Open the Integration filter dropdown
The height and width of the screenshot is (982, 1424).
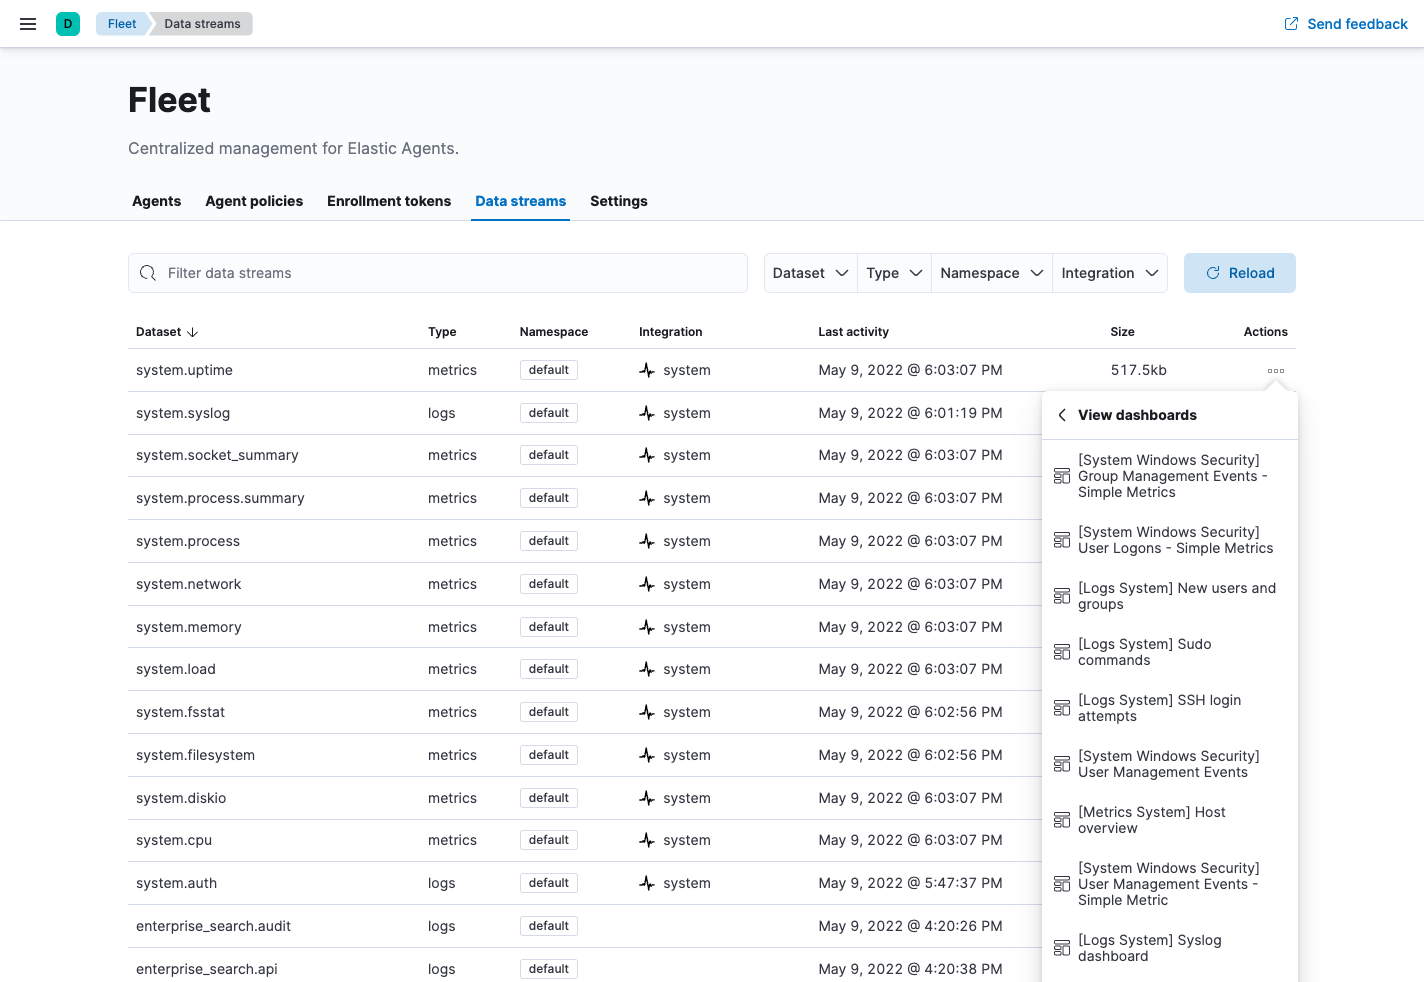pyautogui.click(x=1109, y=272)
